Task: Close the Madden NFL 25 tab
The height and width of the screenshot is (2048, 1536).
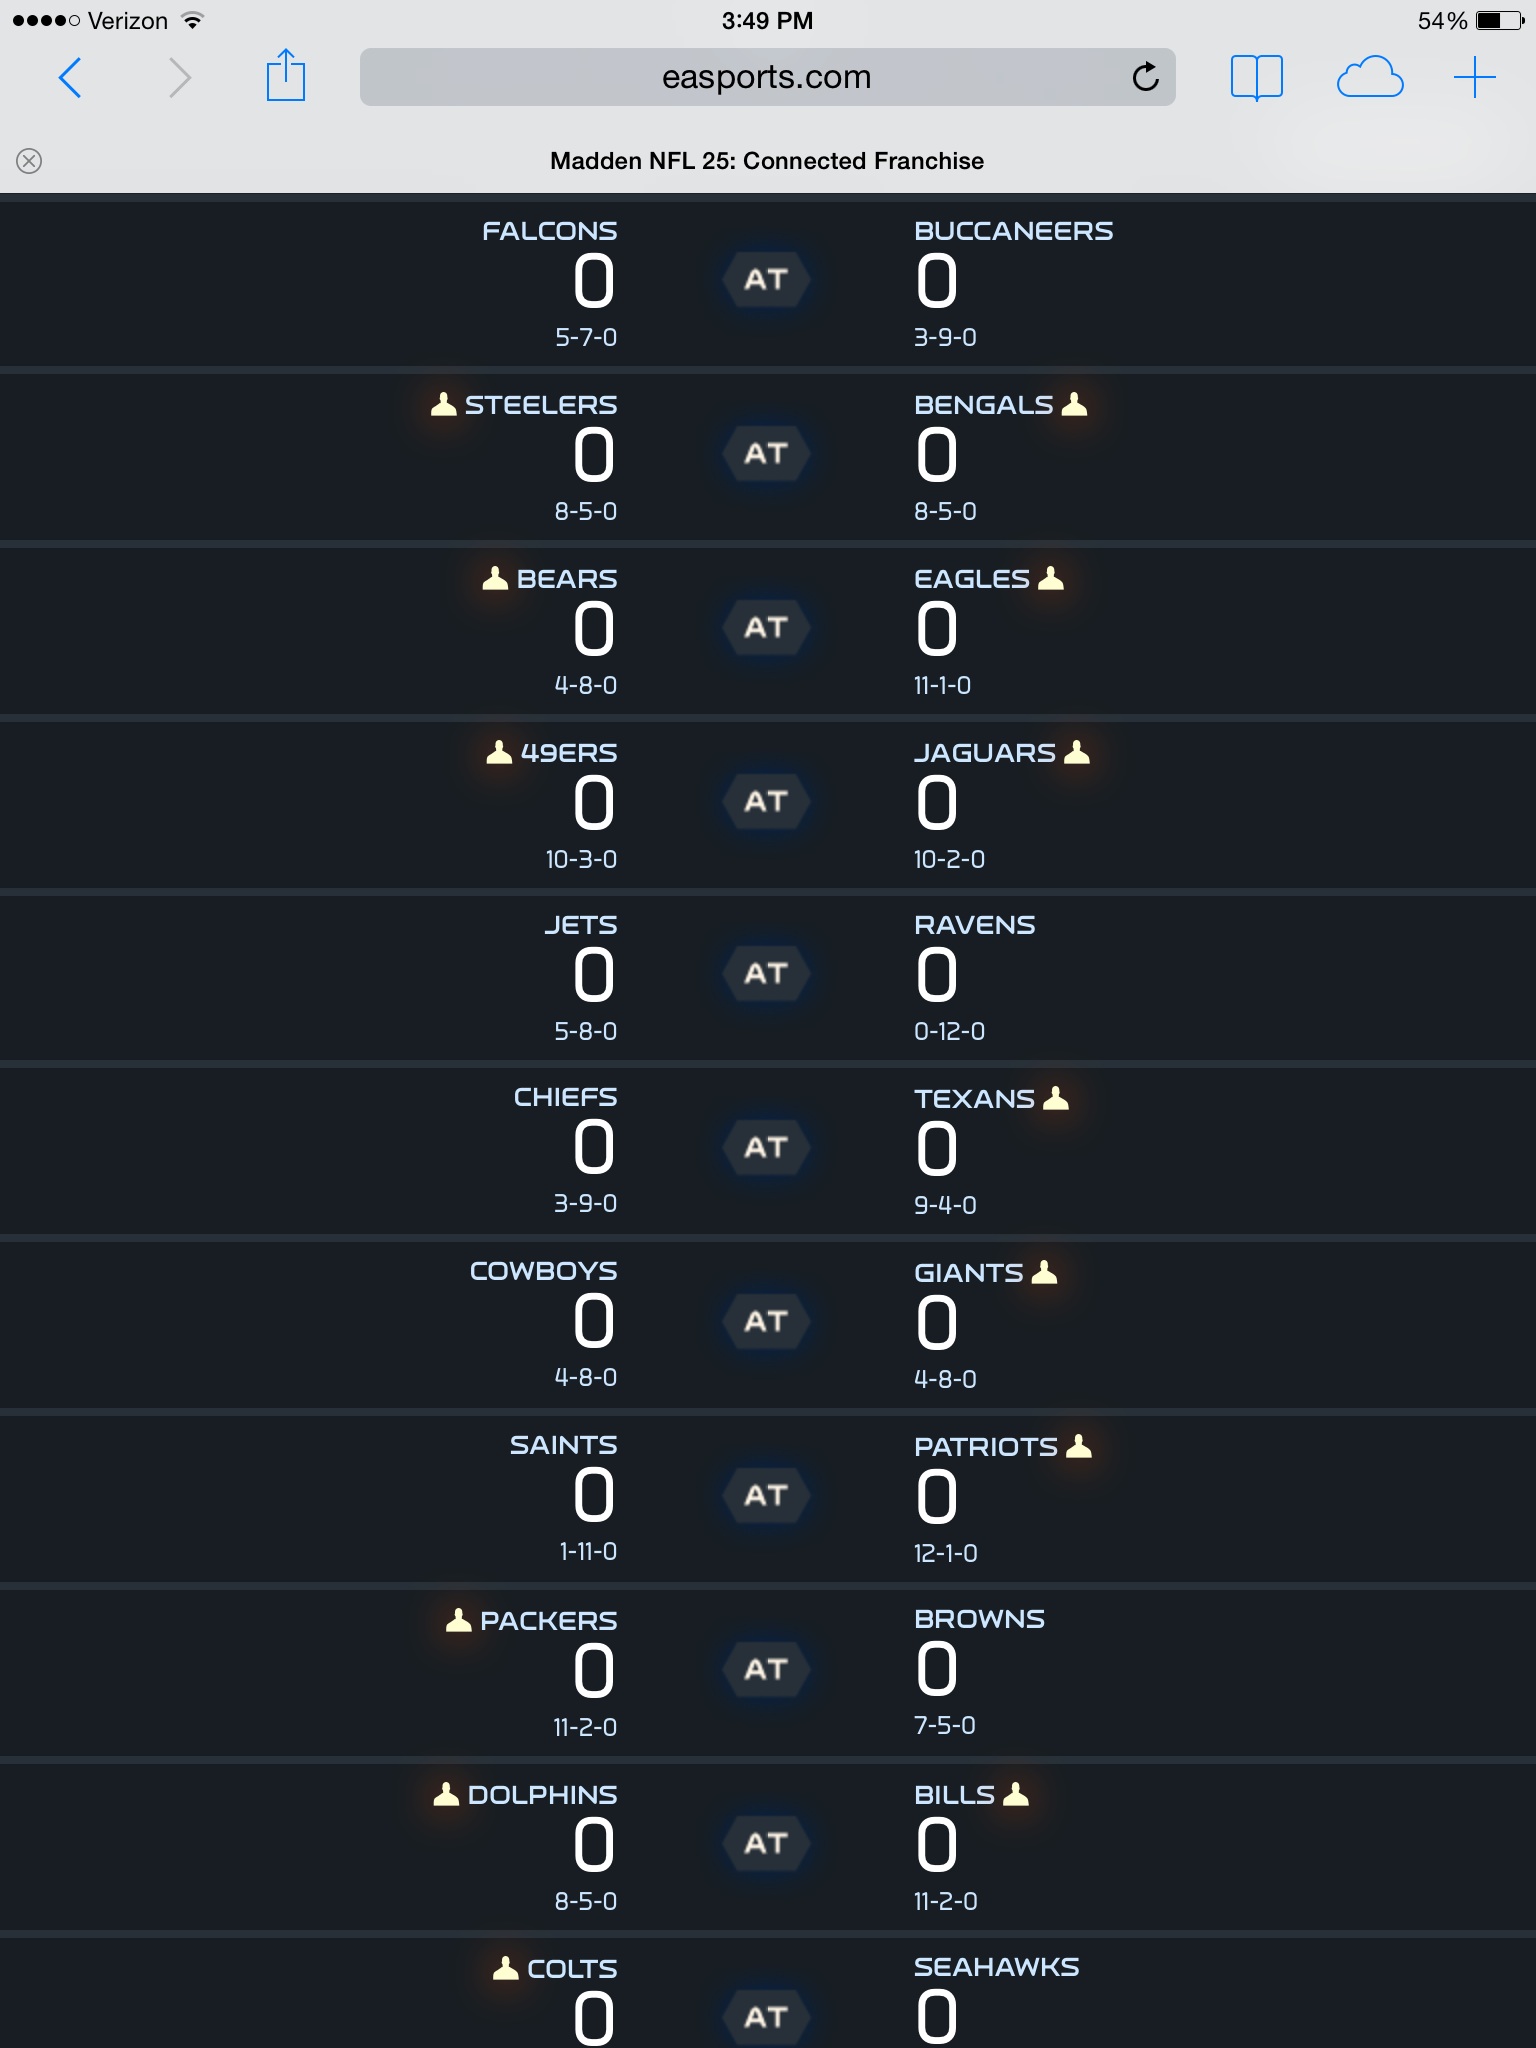Action: point(29,161)
